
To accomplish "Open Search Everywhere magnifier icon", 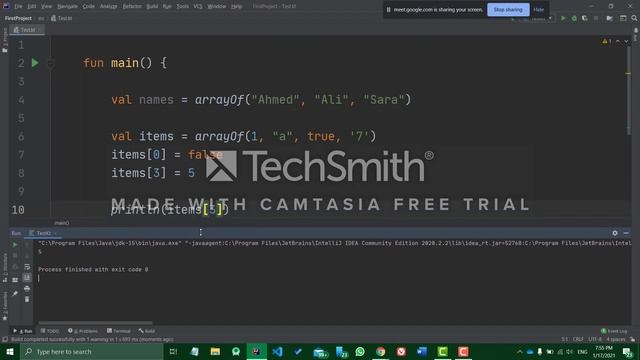I will click(x=634, y=18).
